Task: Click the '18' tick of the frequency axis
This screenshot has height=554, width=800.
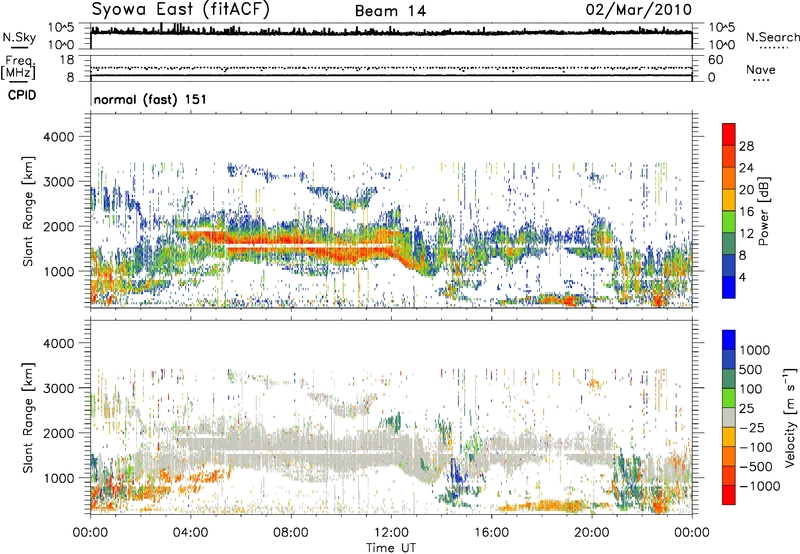Action: pos(66,60)
